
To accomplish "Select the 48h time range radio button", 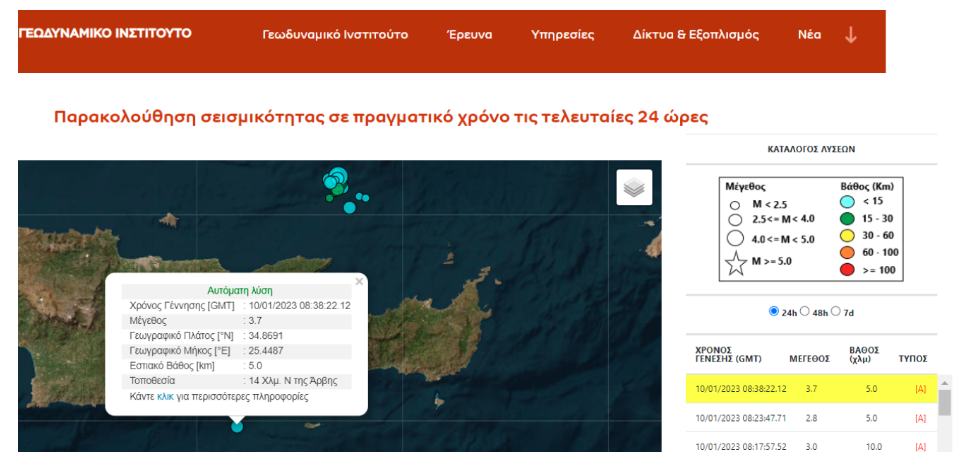I will [x=806, y=311].
